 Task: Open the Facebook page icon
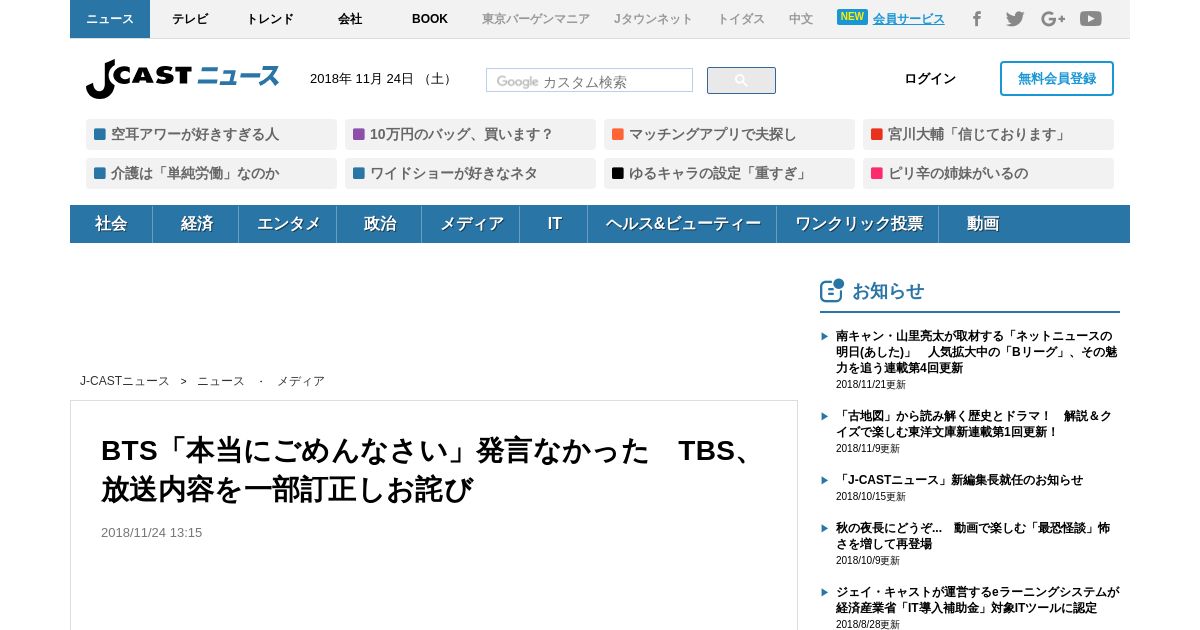(977, 19)
